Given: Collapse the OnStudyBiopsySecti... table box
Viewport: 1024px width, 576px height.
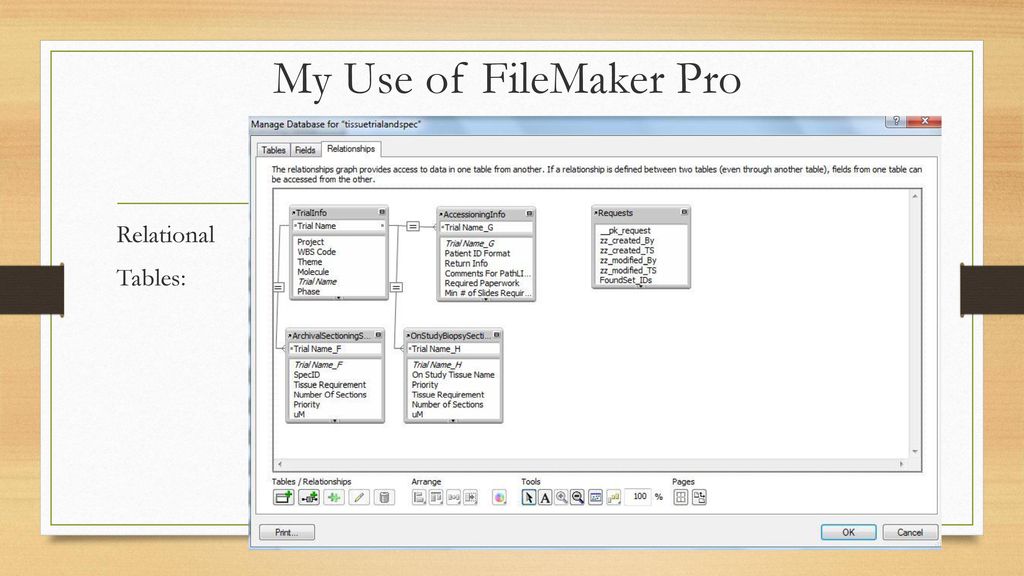Looking at the screenshot, I should 496,335.
